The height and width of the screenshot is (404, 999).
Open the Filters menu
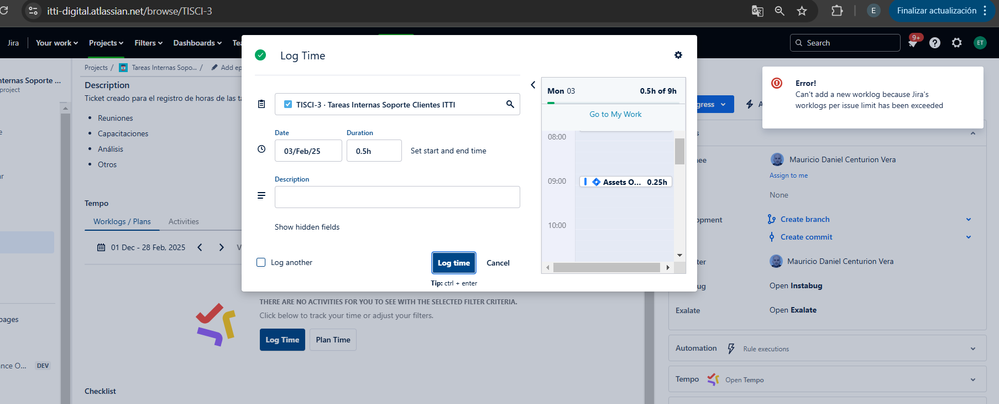pyautogui.click(x=148, y=43)
